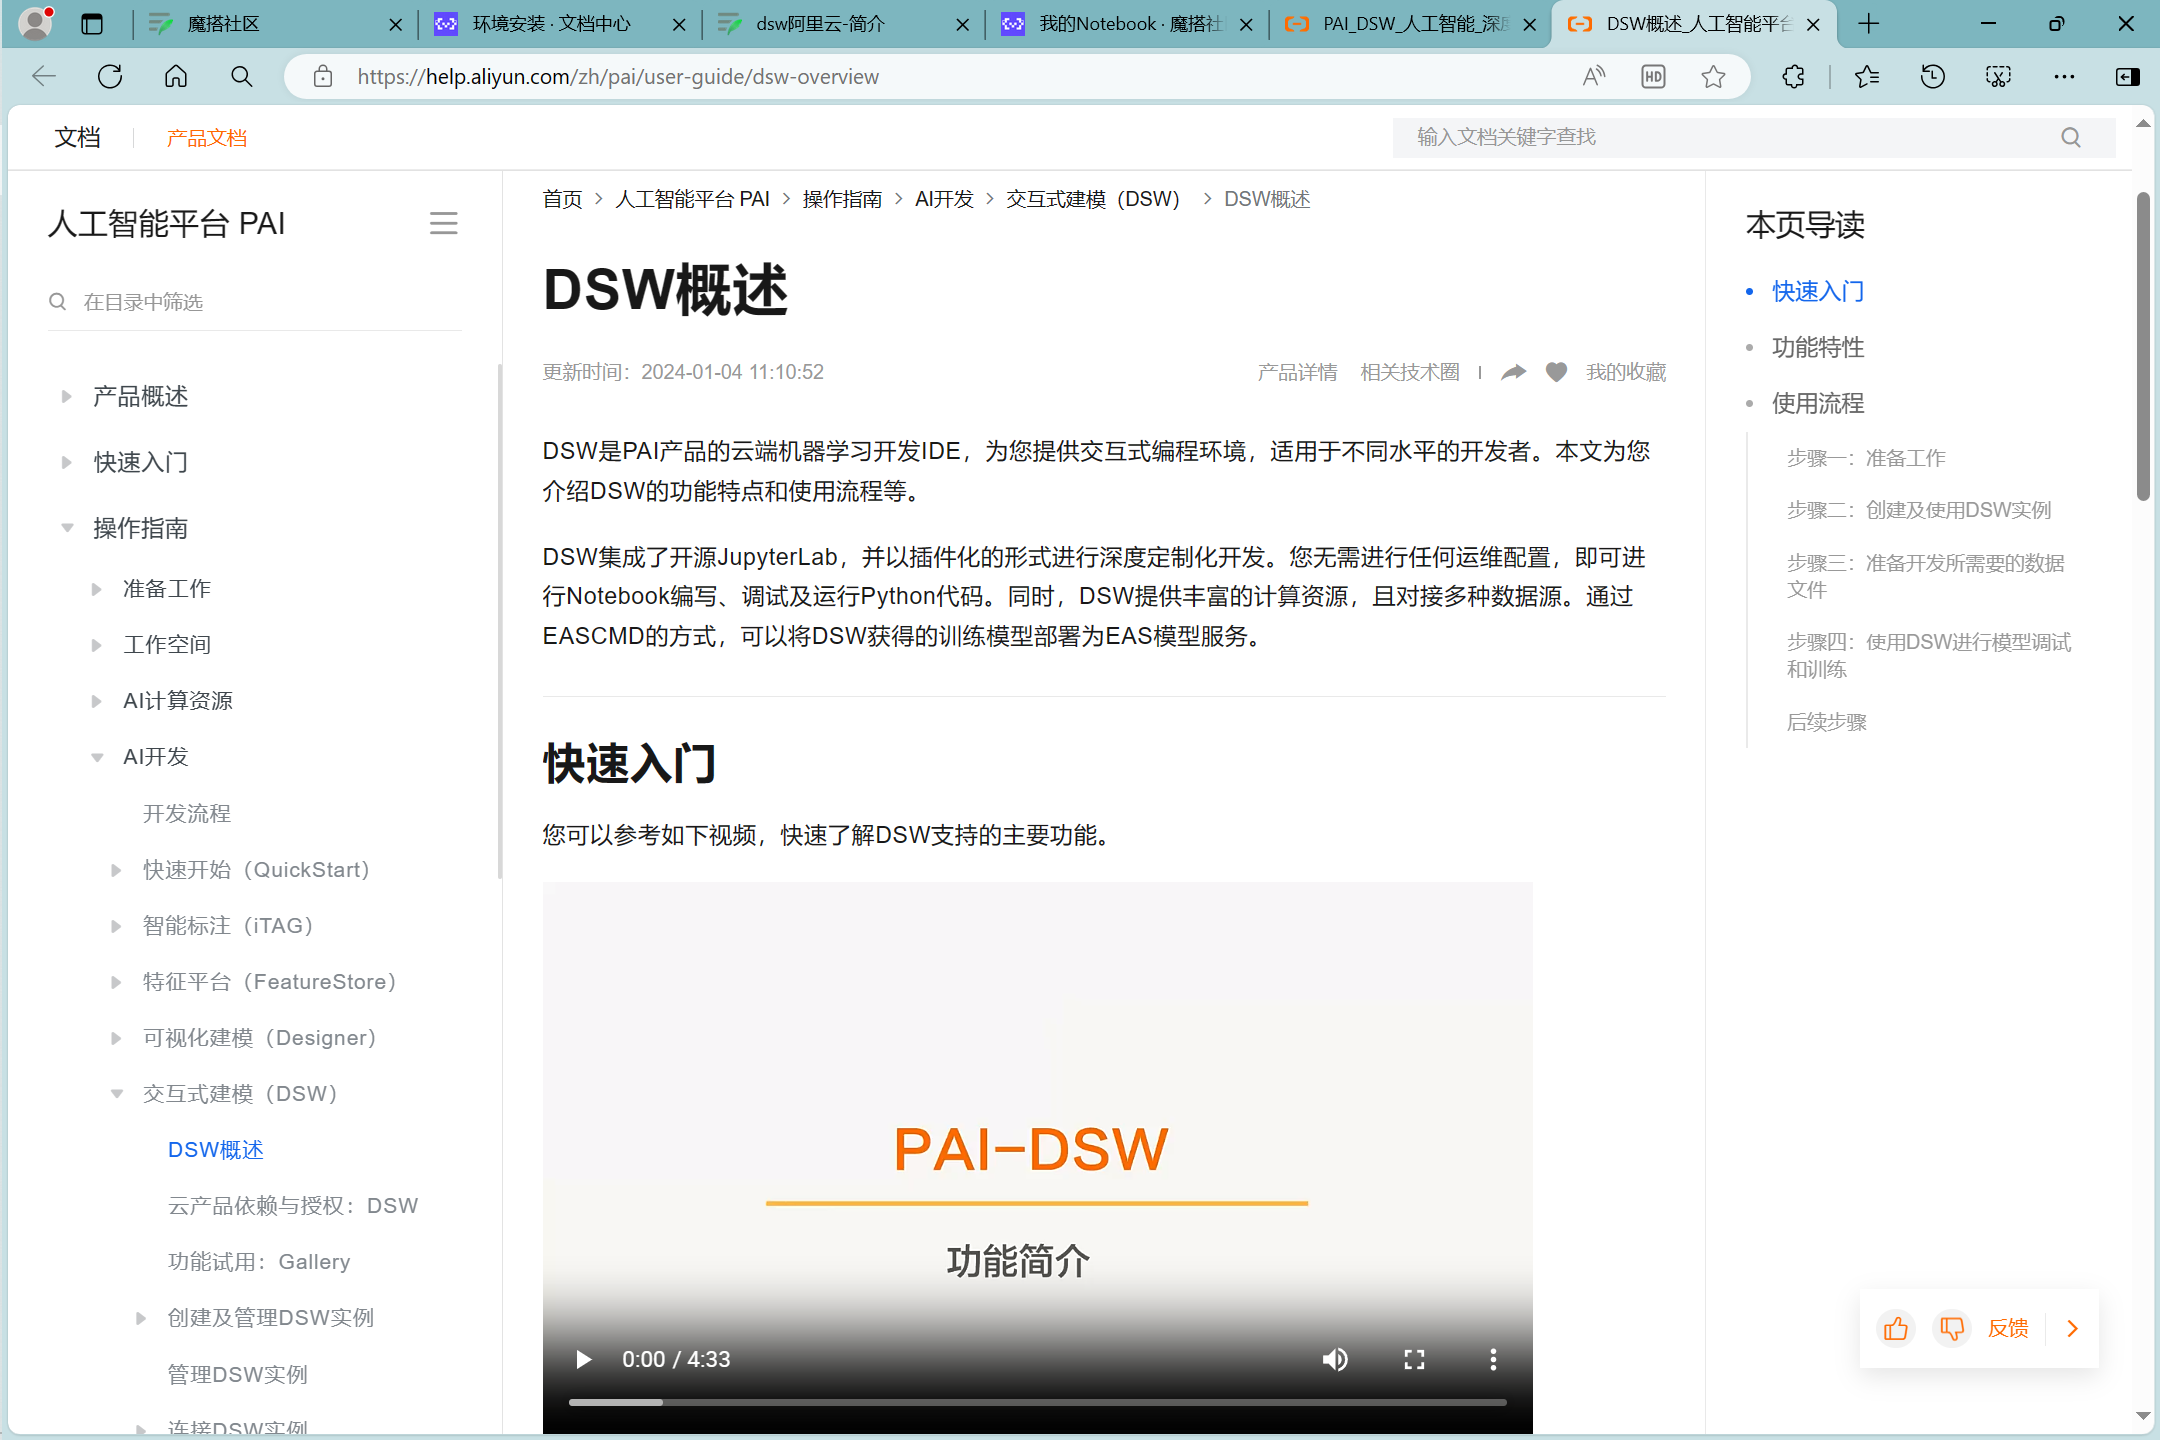The image size is (2160, 1440).
Task: Open video more options menu
Action: [1493, 1359]
